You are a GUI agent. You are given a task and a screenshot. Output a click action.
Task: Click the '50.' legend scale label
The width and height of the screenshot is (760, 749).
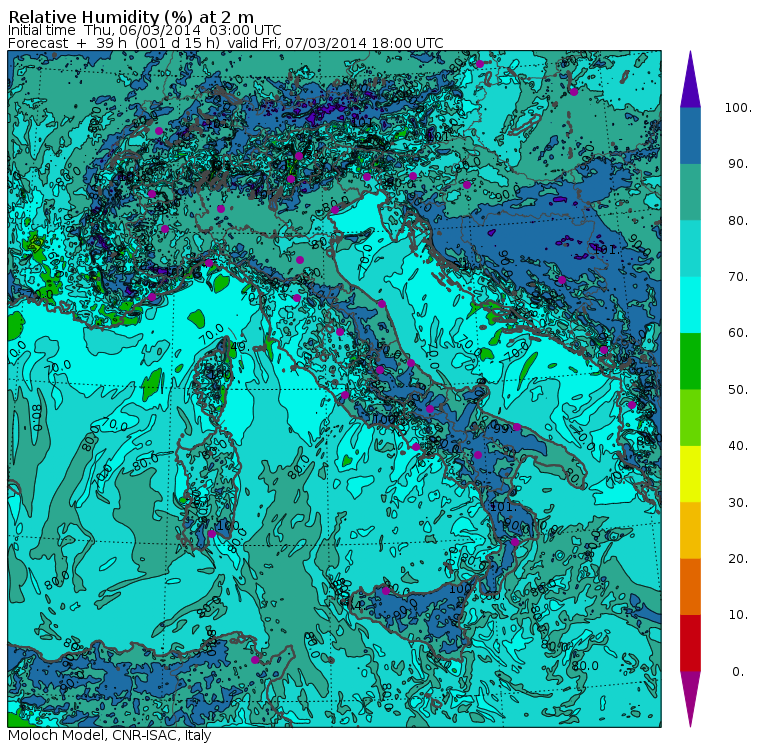(x=738, y=389)
